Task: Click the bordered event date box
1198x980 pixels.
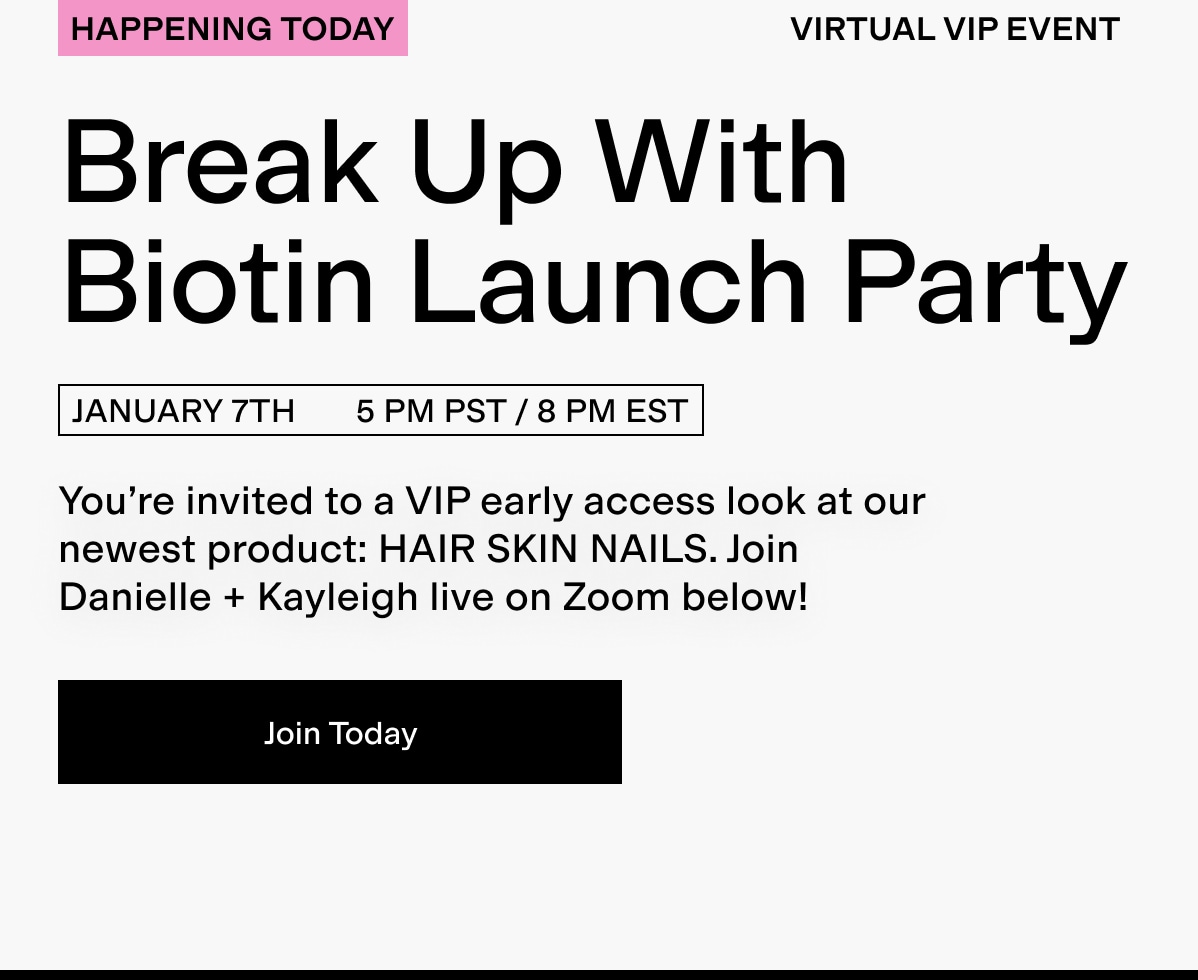Action: click(x=381, y=410)
